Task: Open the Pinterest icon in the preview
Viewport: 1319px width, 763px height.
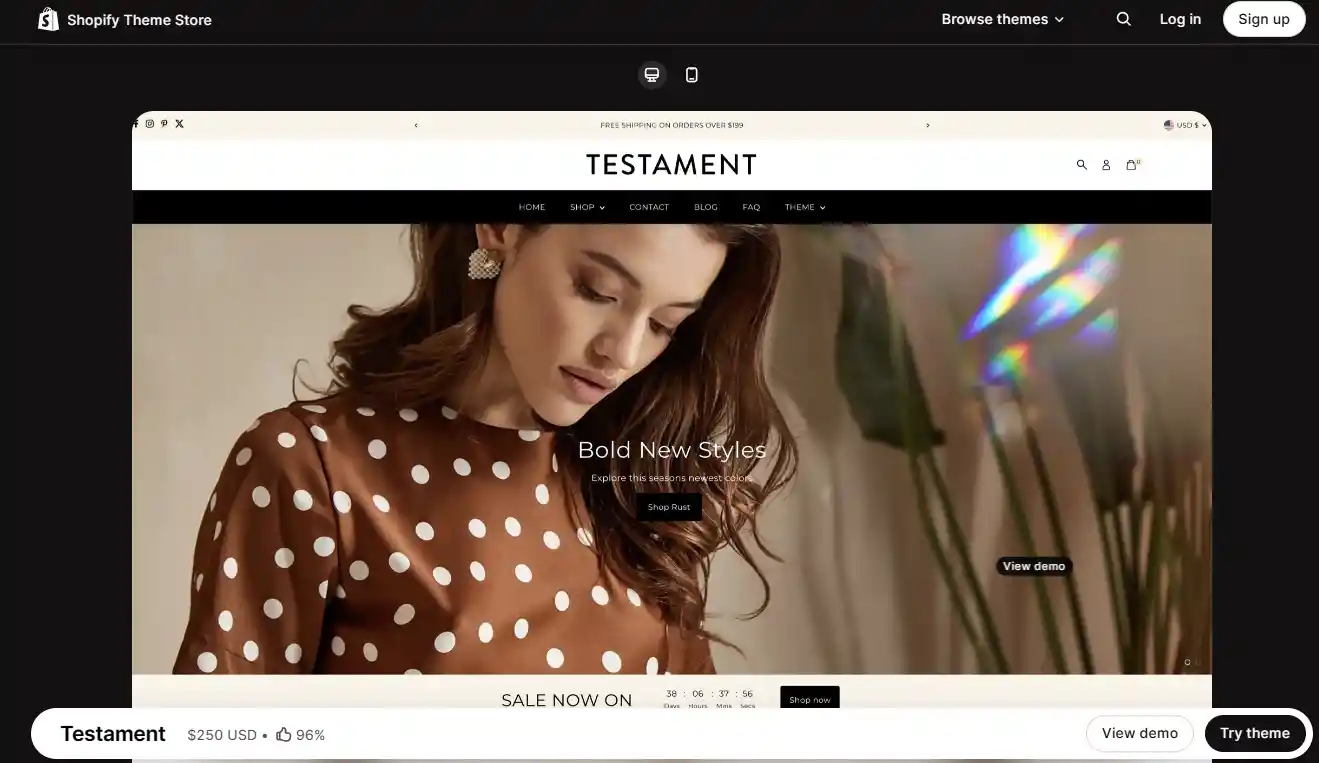Action: tap(164, 124)
